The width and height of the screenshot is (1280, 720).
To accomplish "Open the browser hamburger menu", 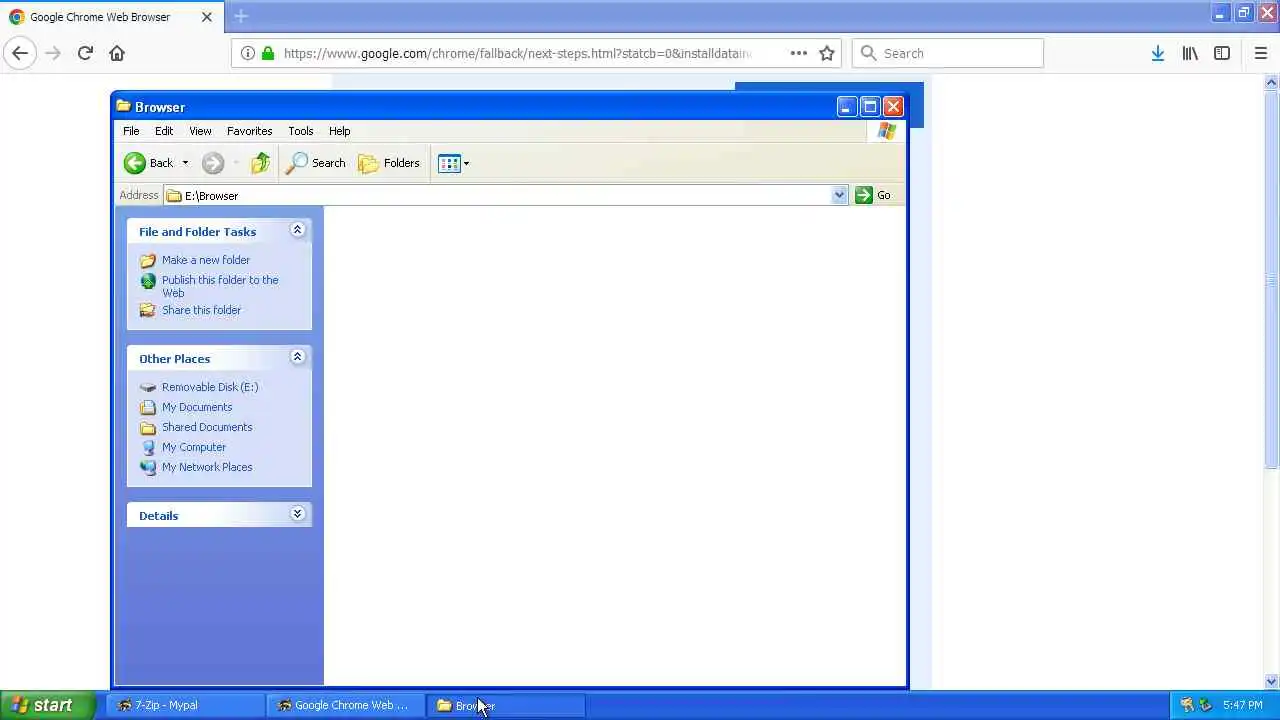I will 1261,53.
